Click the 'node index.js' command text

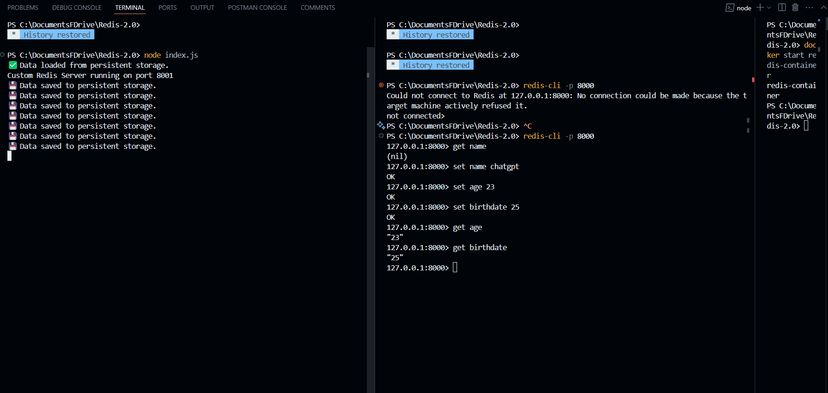pos(171,55)
